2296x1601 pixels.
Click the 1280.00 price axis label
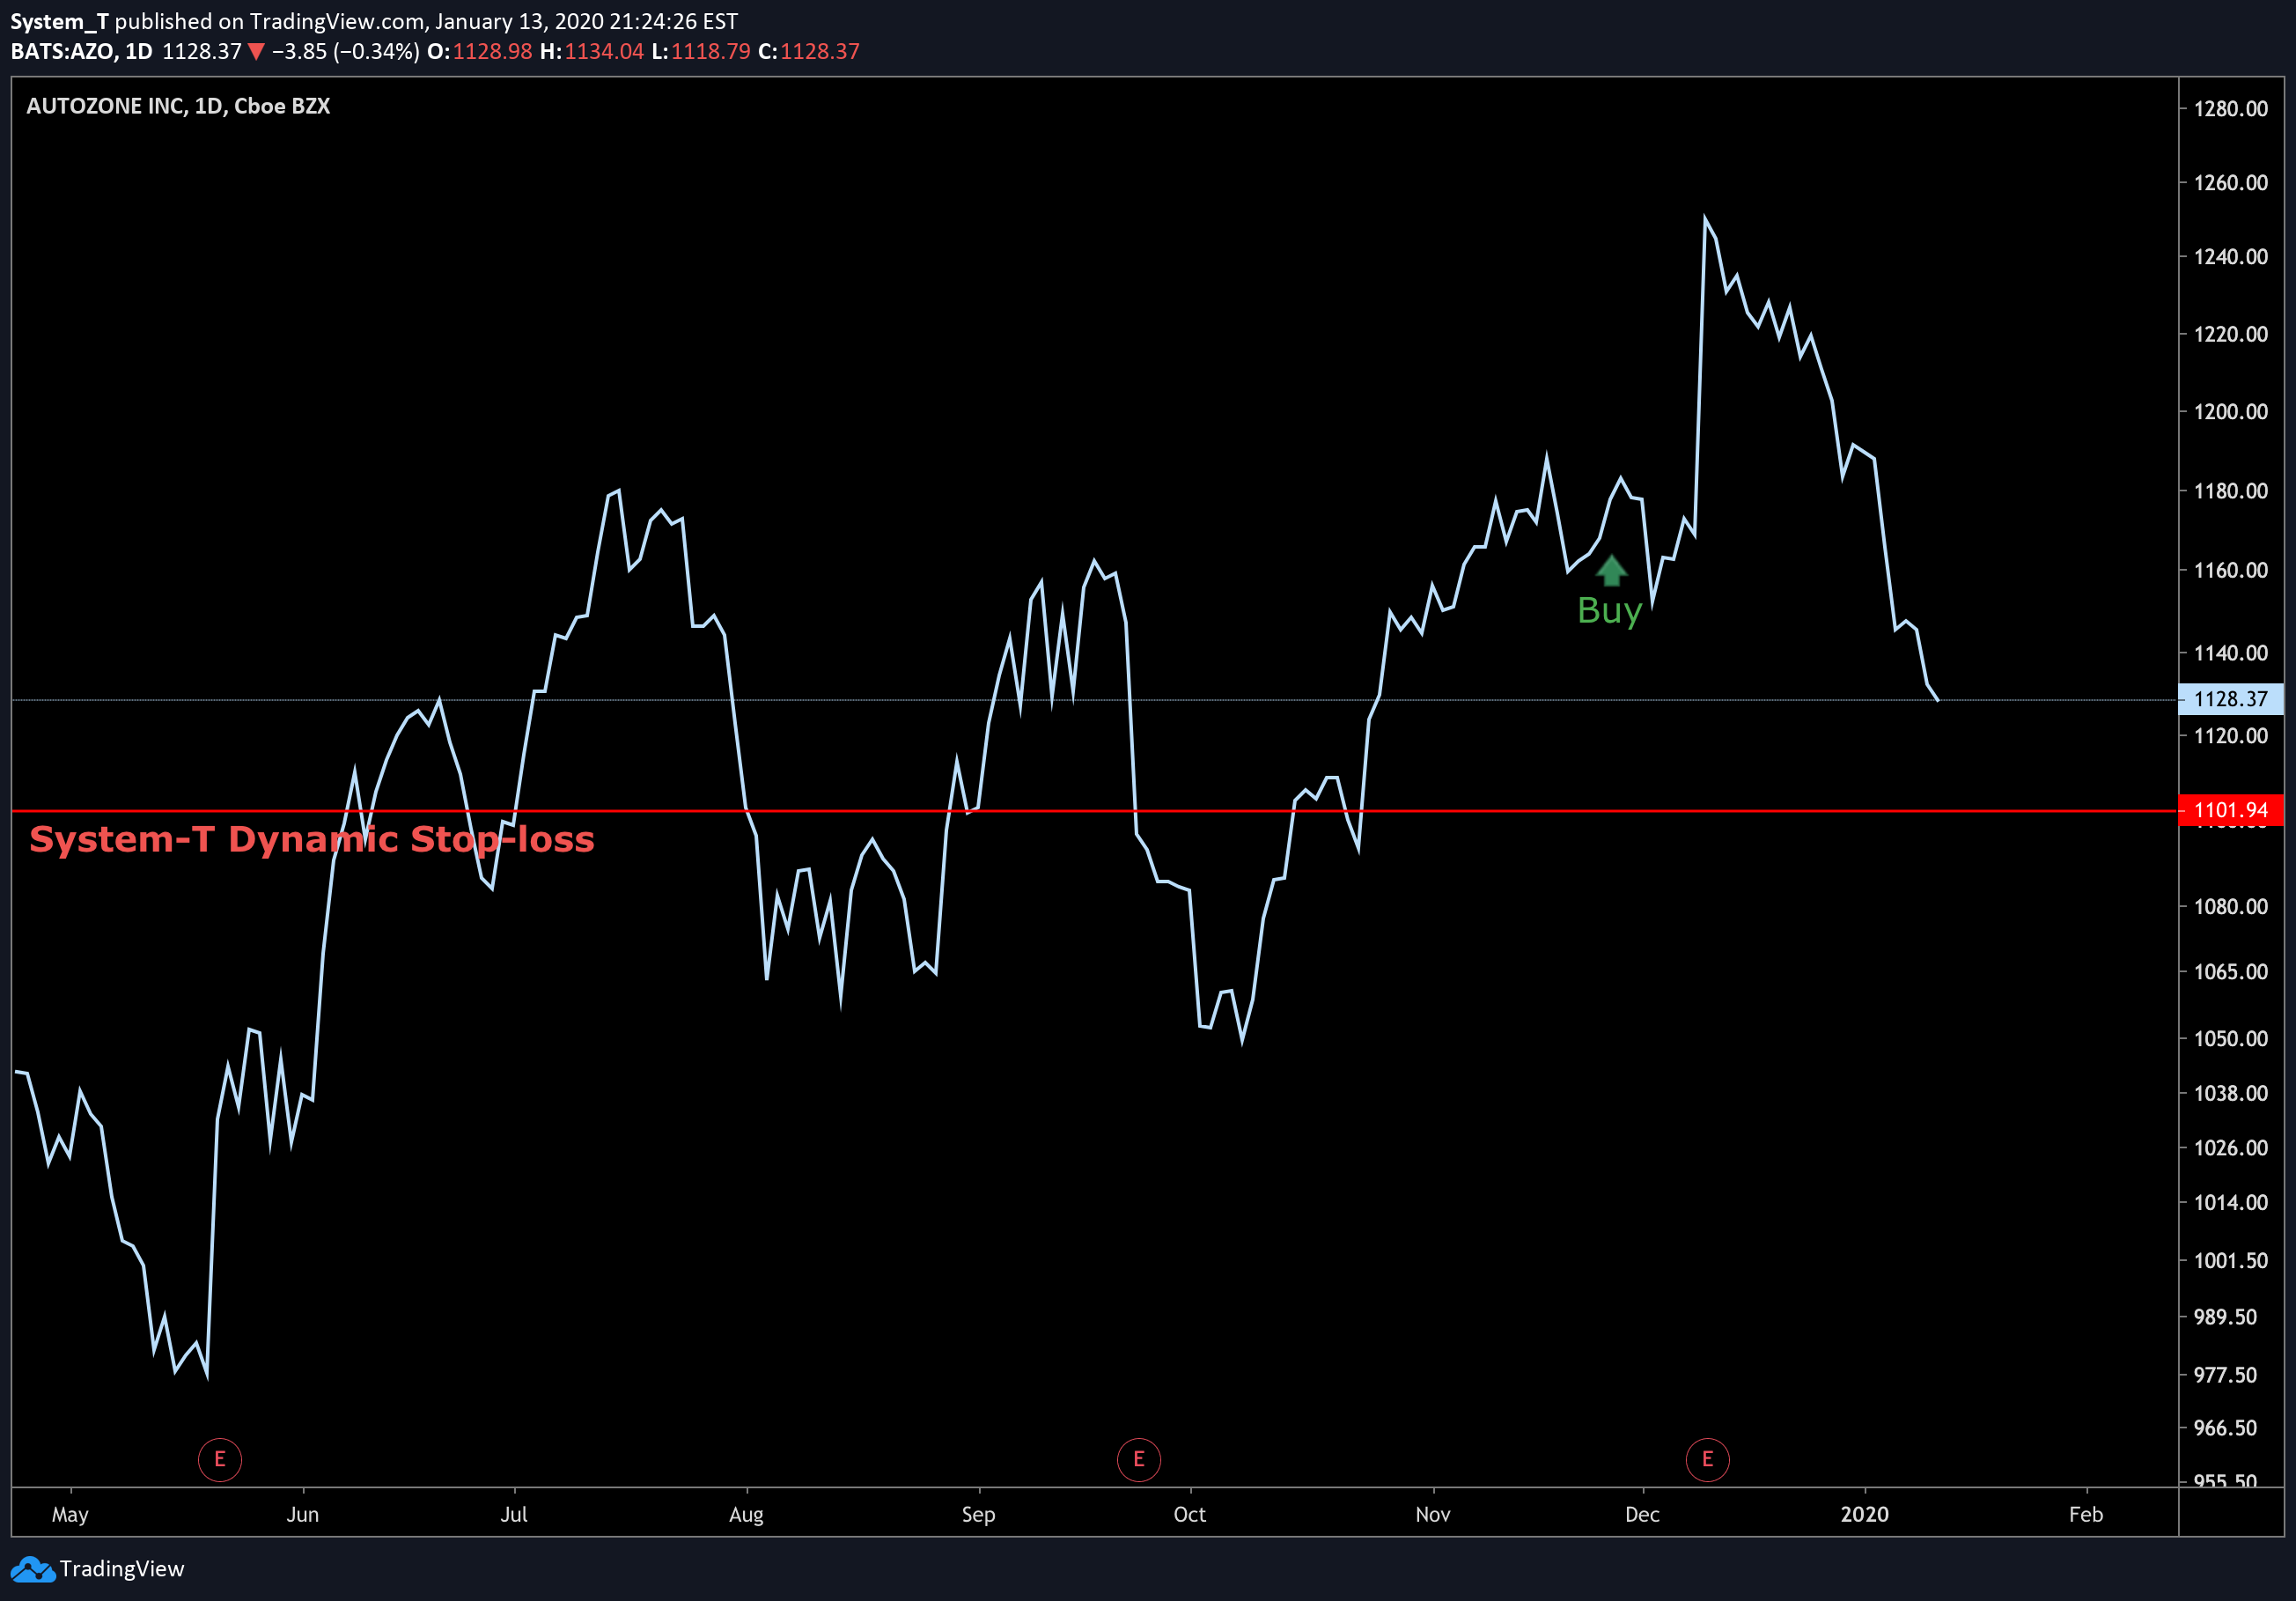click(x=2231, y=109)
